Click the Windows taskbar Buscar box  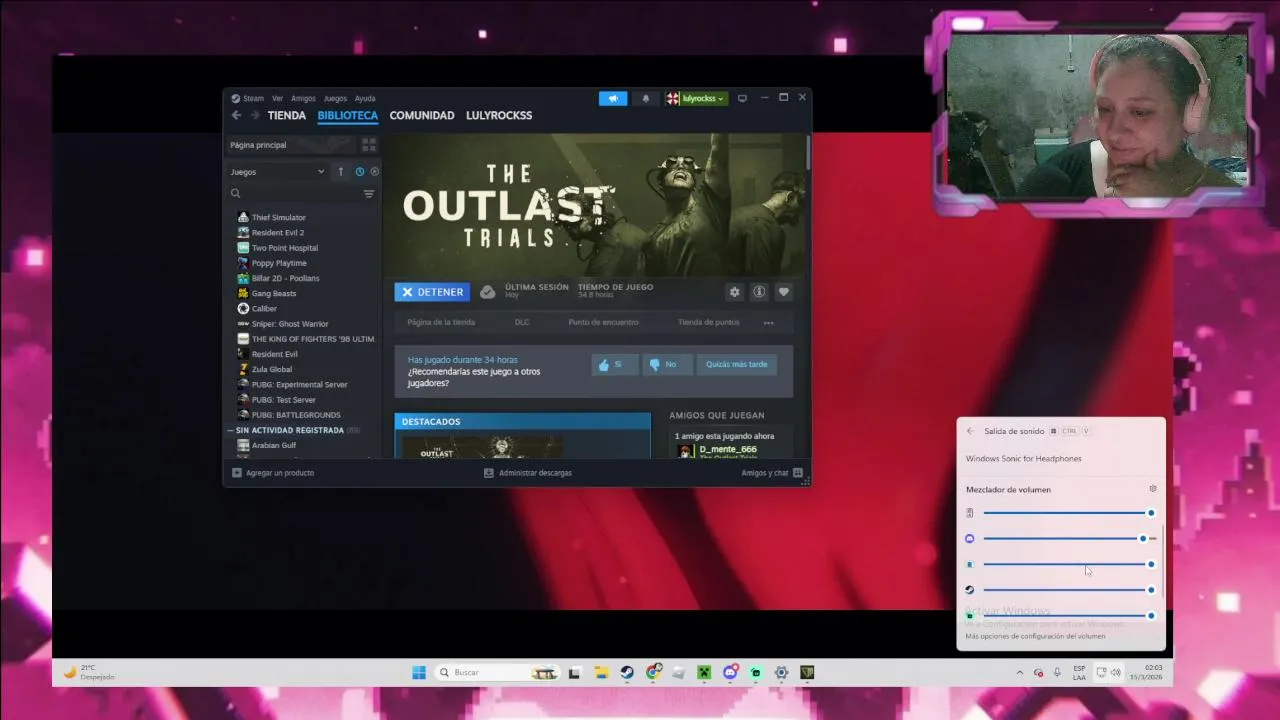(496, 673)
